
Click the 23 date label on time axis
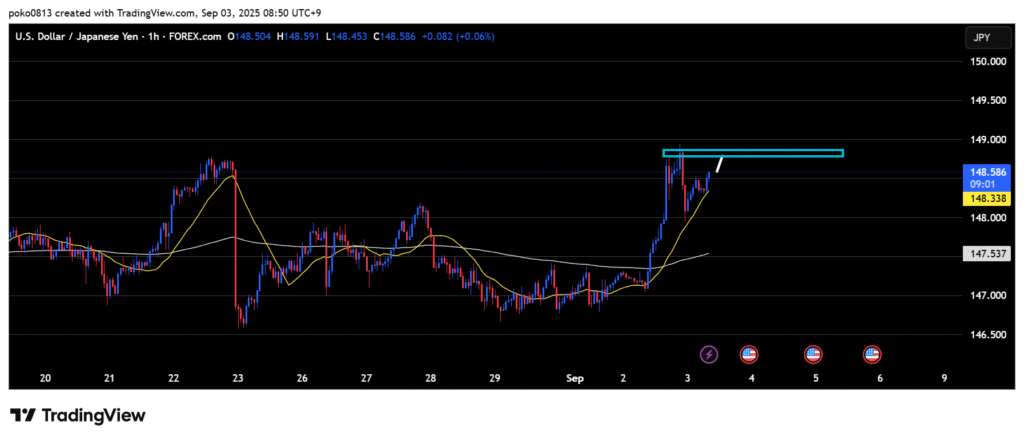(238, 379)
